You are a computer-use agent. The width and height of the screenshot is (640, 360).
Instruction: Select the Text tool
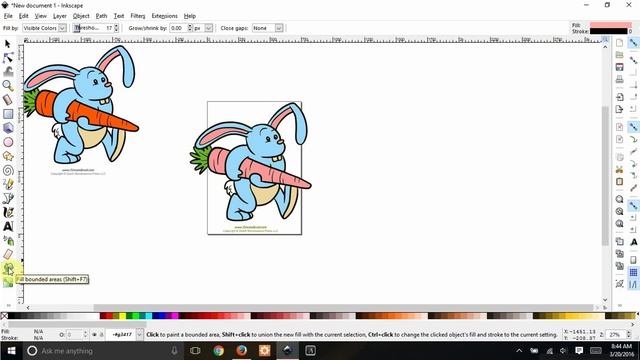pos(8,226)
